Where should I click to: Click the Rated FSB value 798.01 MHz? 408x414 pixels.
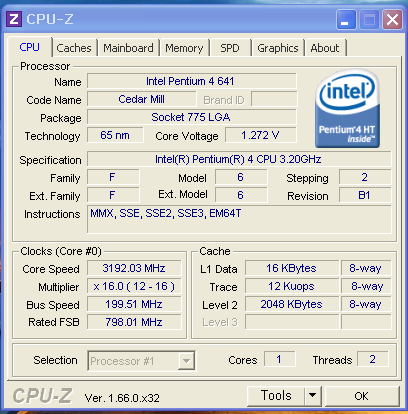134,322
